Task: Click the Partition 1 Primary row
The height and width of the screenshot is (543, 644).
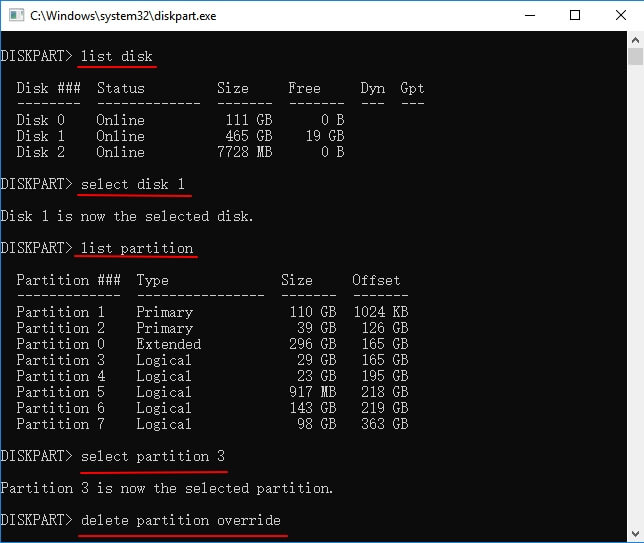Action: [210, 312]
